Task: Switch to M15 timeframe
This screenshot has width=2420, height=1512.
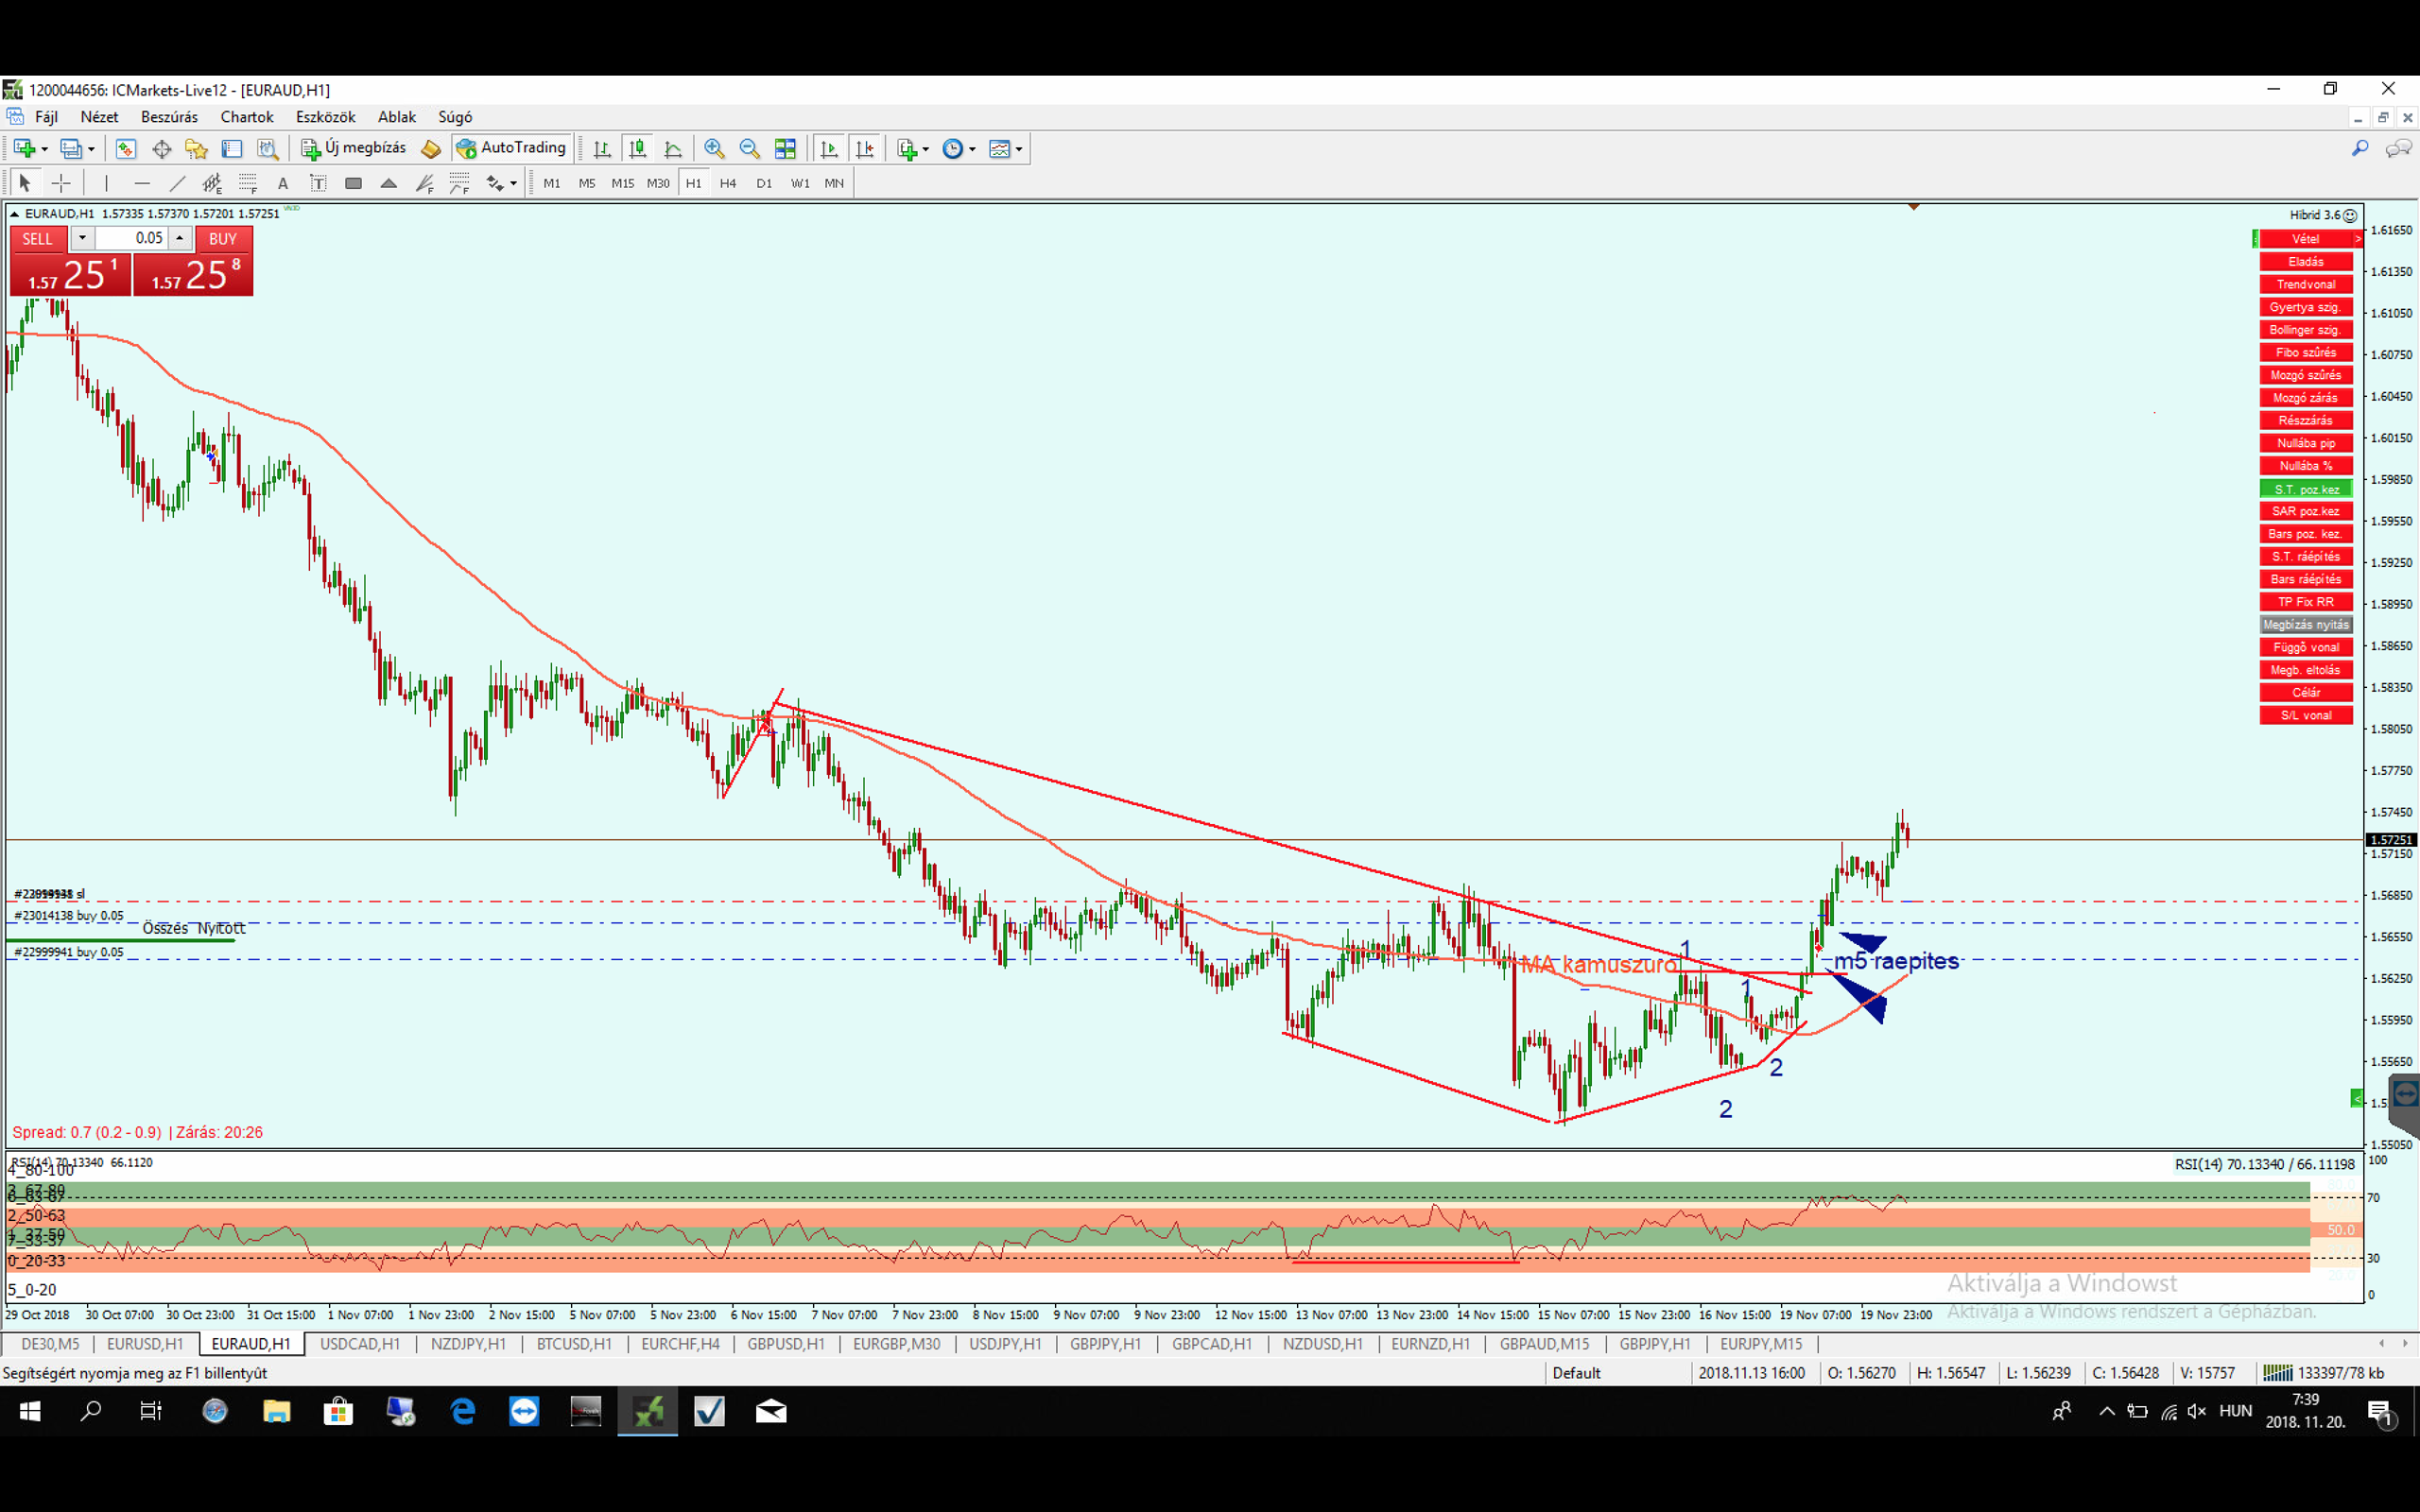Action: coord(623,183)
